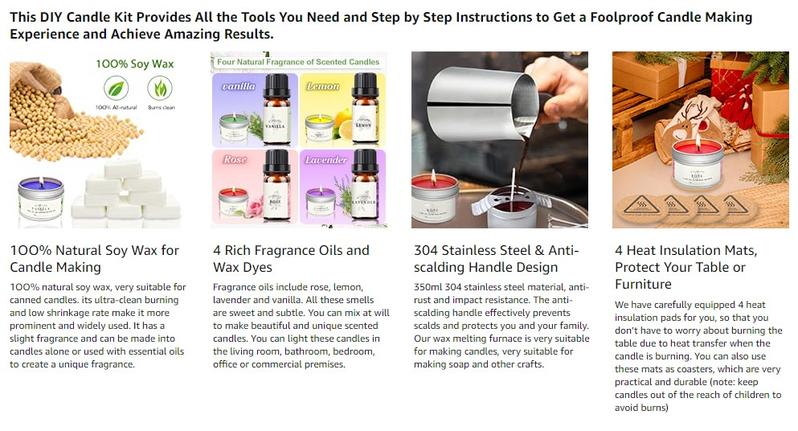798x431 pixels.
Task: Click the red candle beside the reindeer bag
Action: (697, 163)
